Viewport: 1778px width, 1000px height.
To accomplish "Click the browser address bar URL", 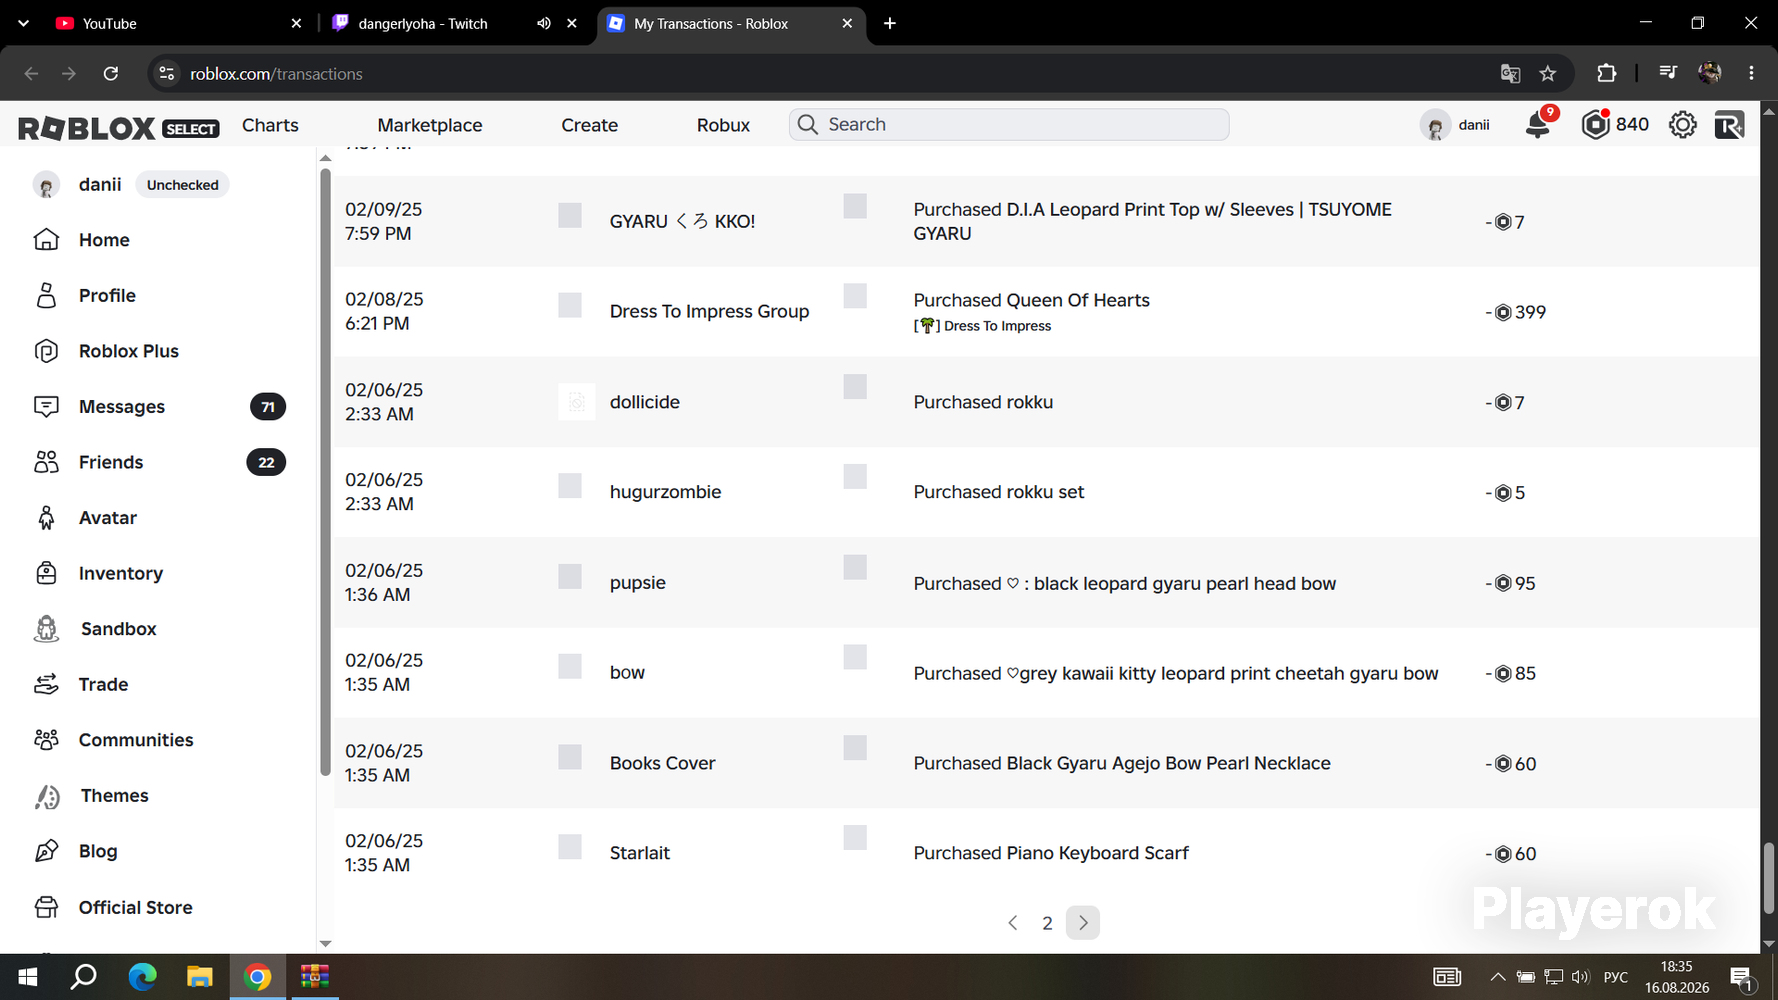I will [x=276, y=74].
